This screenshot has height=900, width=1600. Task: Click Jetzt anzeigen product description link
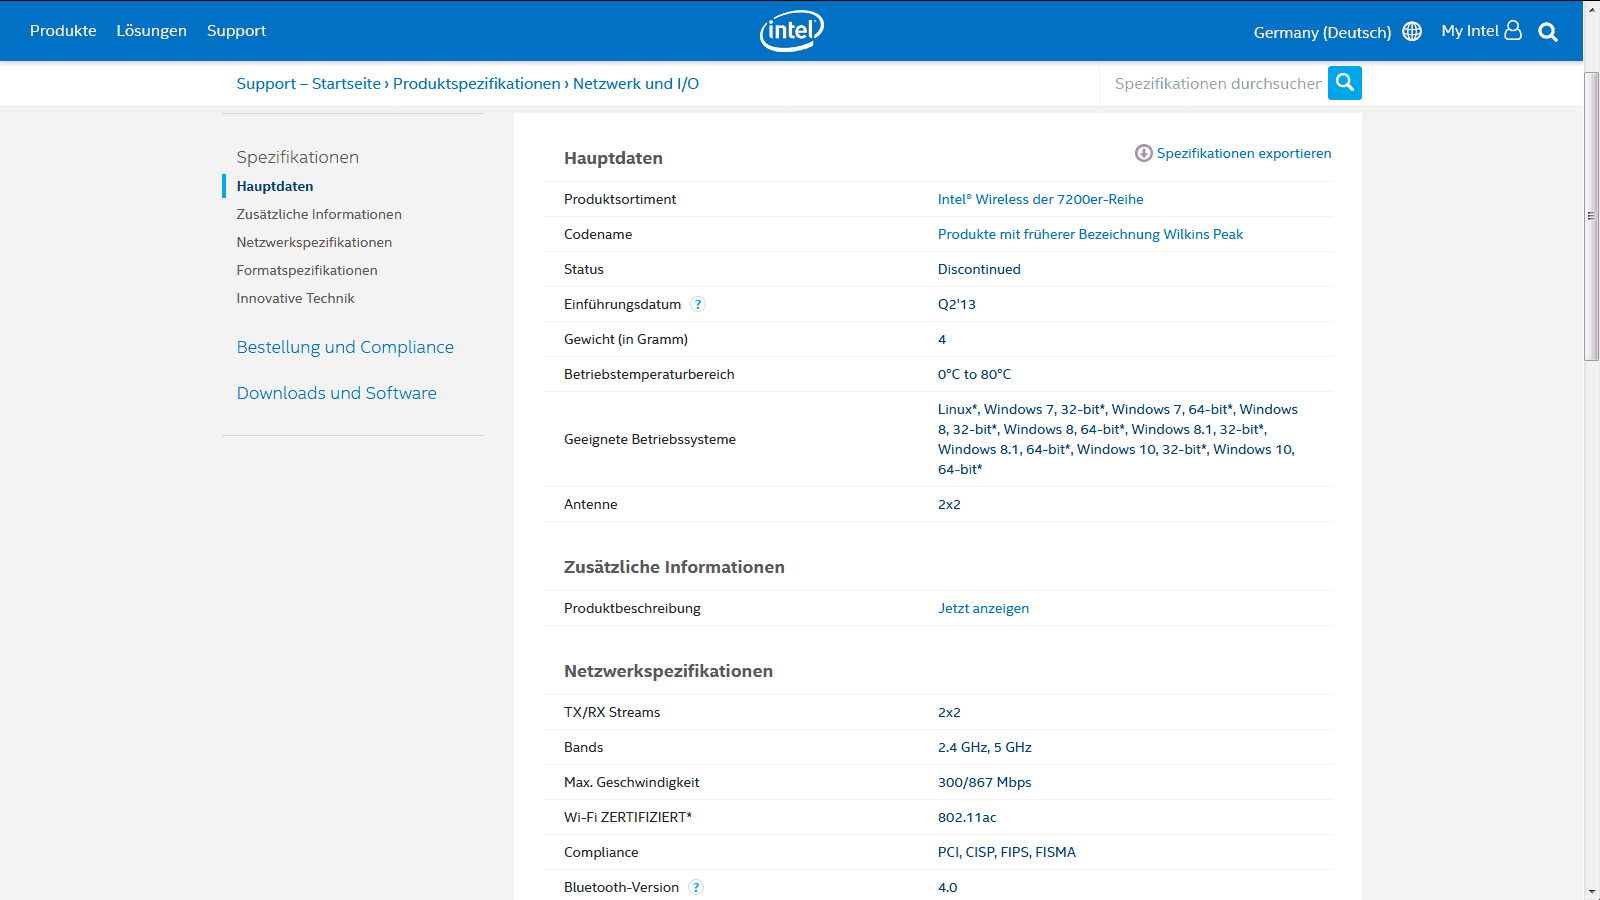(983, 608)
